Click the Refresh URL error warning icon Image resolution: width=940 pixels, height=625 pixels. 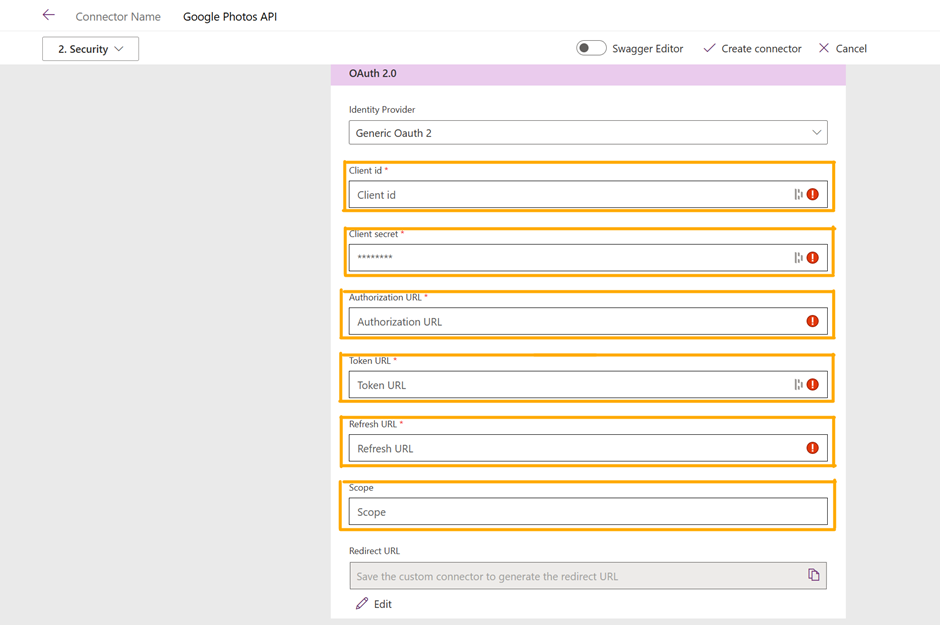812,448
